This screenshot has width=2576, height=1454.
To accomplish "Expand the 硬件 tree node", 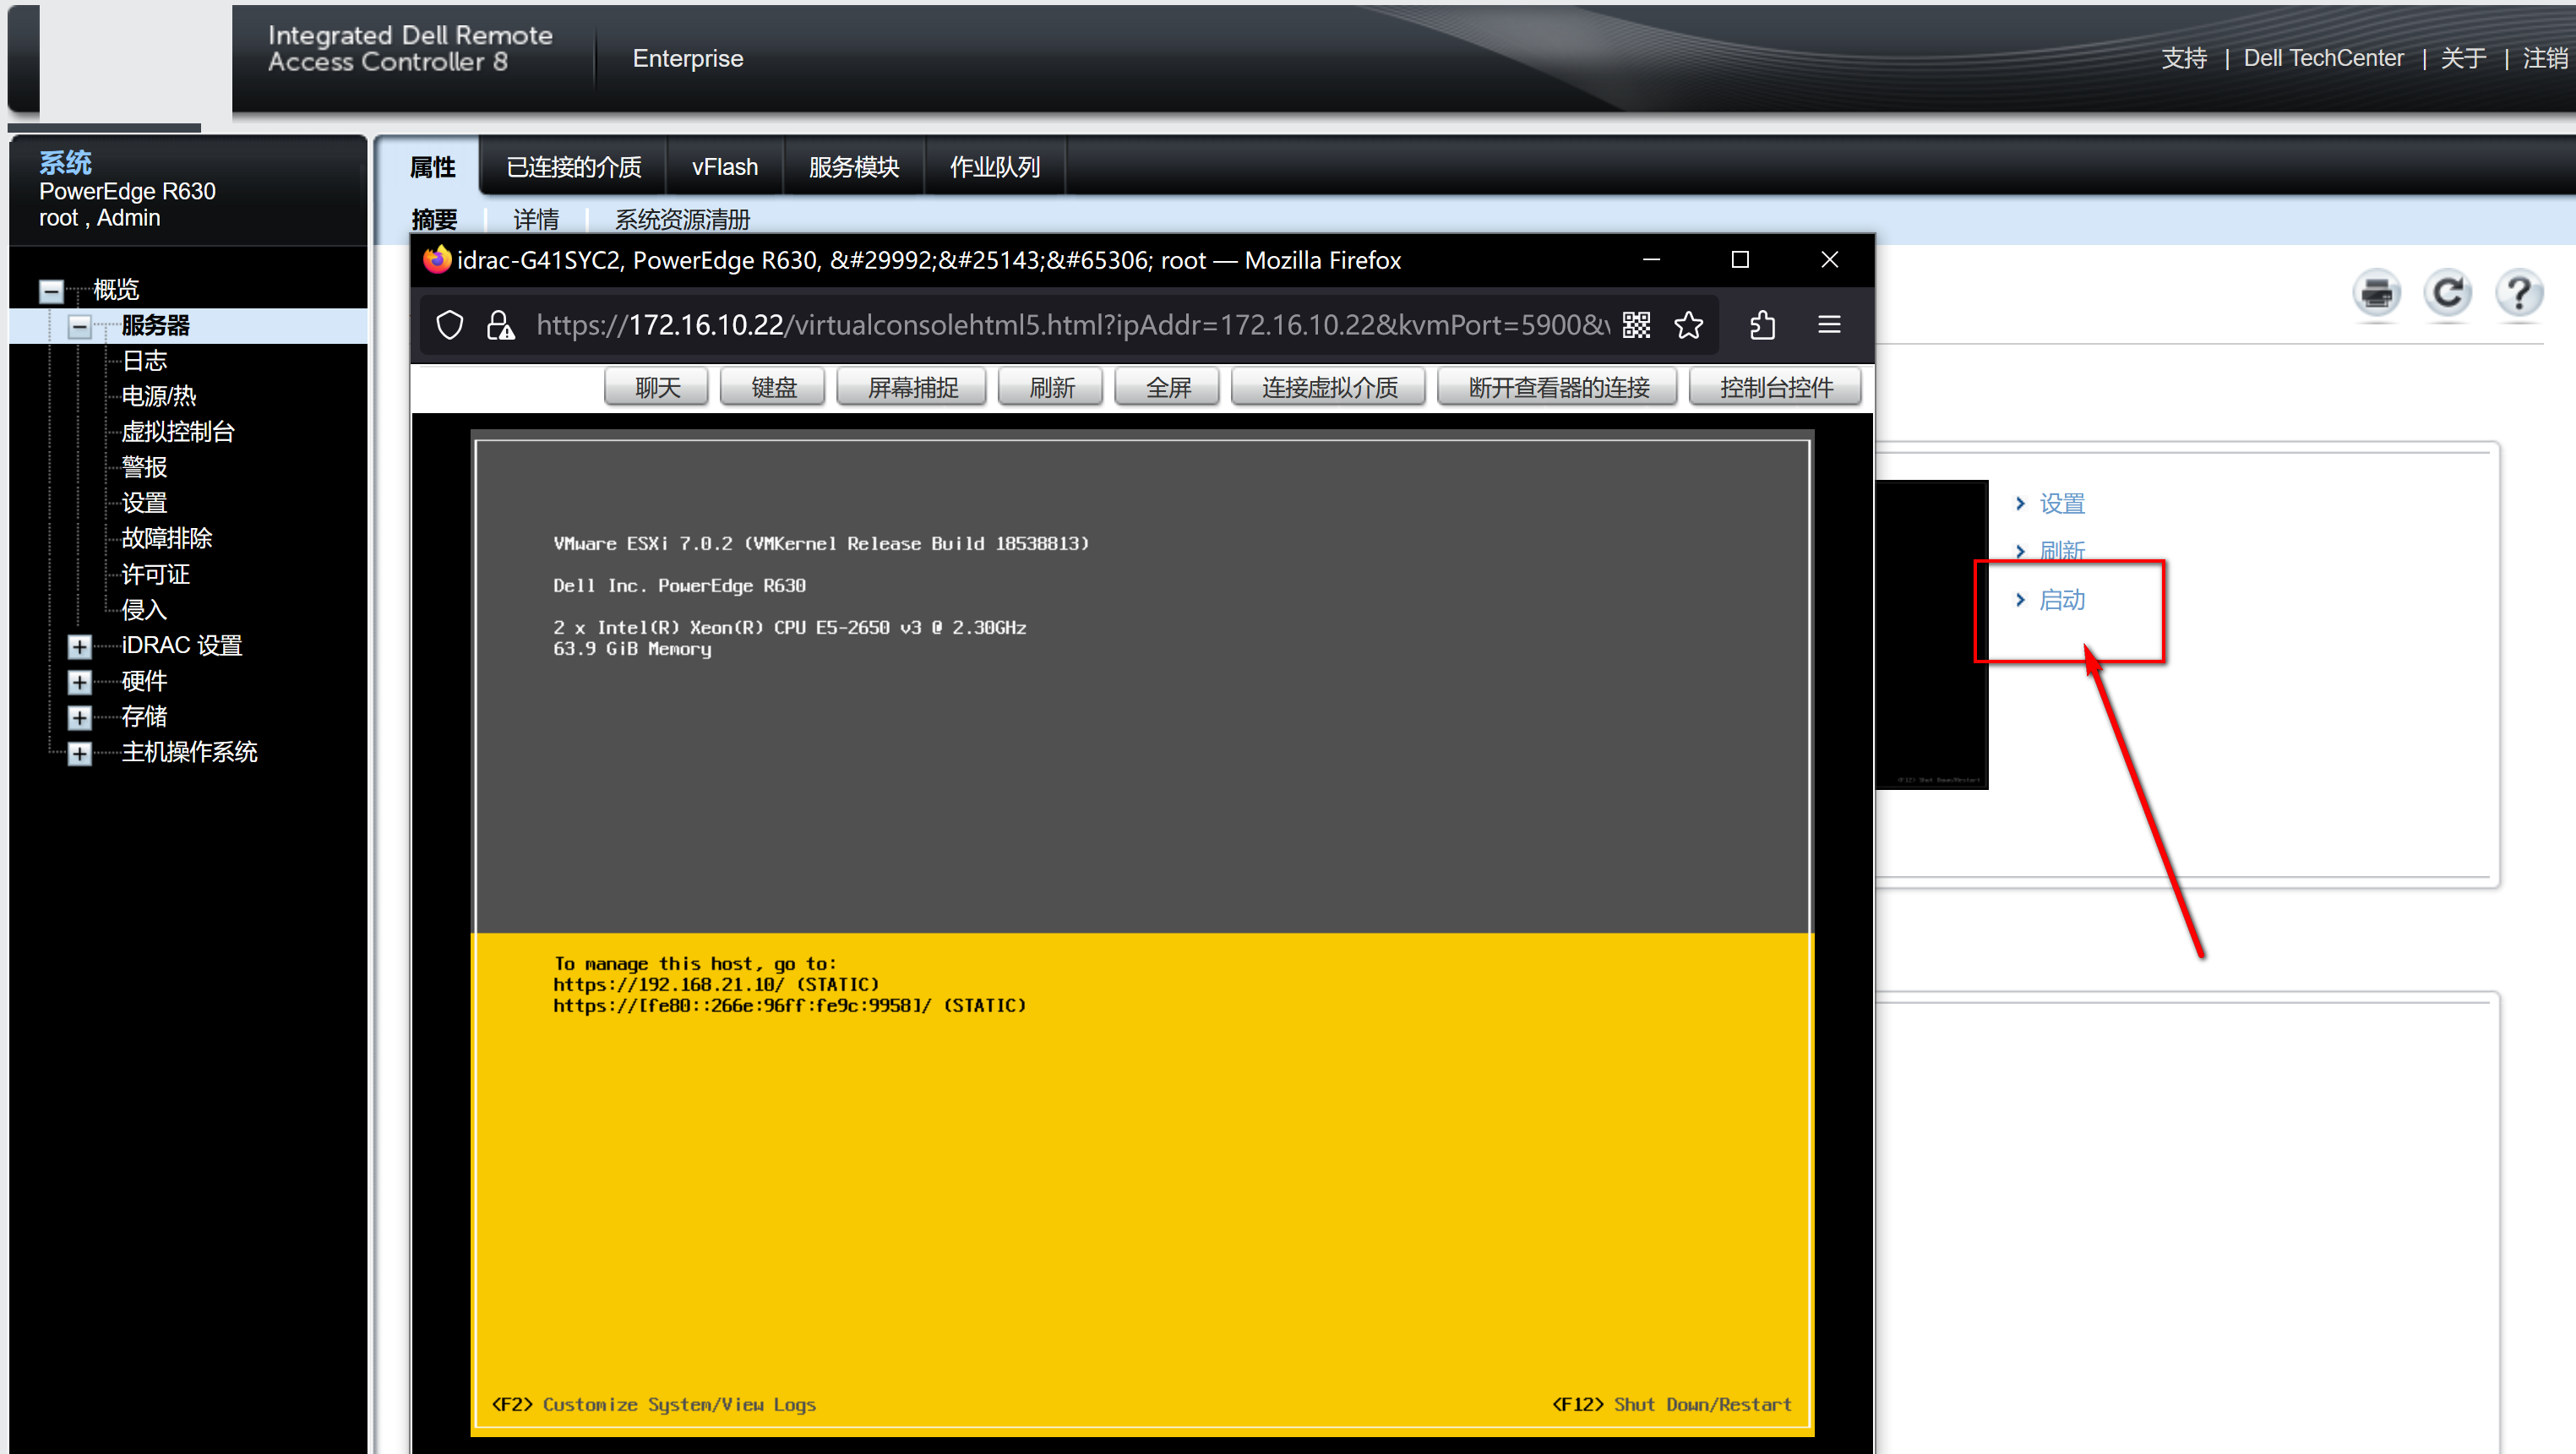I will [x=79, y=682].
